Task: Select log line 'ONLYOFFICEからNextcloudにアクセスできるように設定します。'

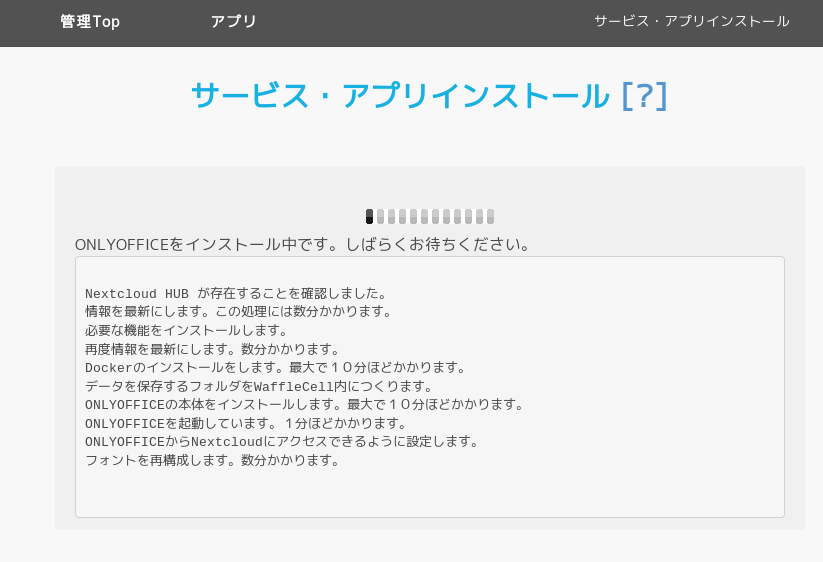Action: [282, 442]
